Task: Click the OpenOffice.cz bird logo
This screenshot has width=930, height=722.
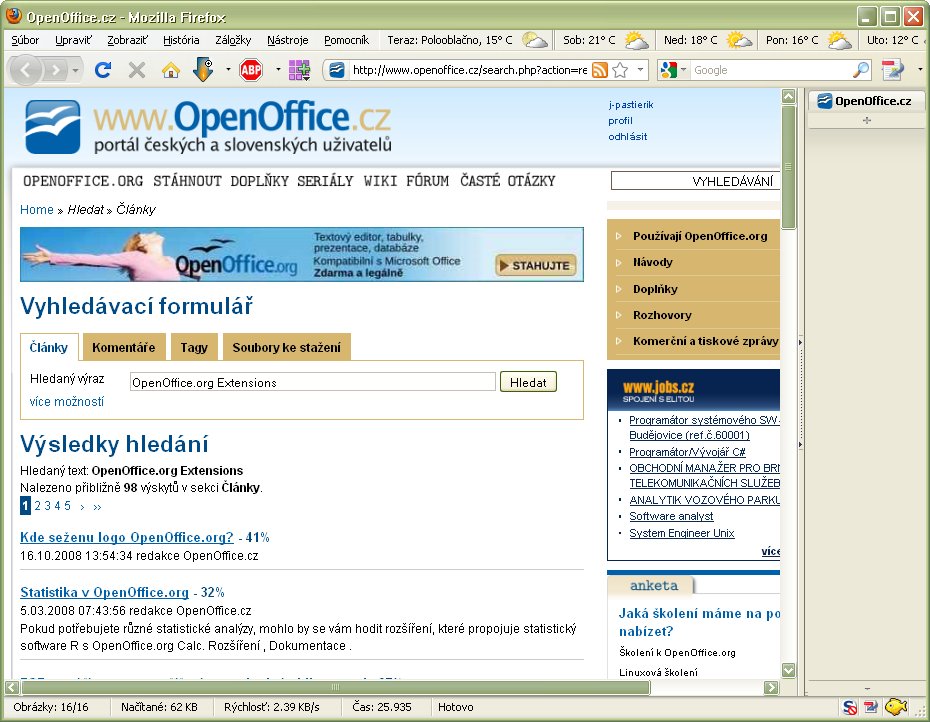Action: (53, 127)
